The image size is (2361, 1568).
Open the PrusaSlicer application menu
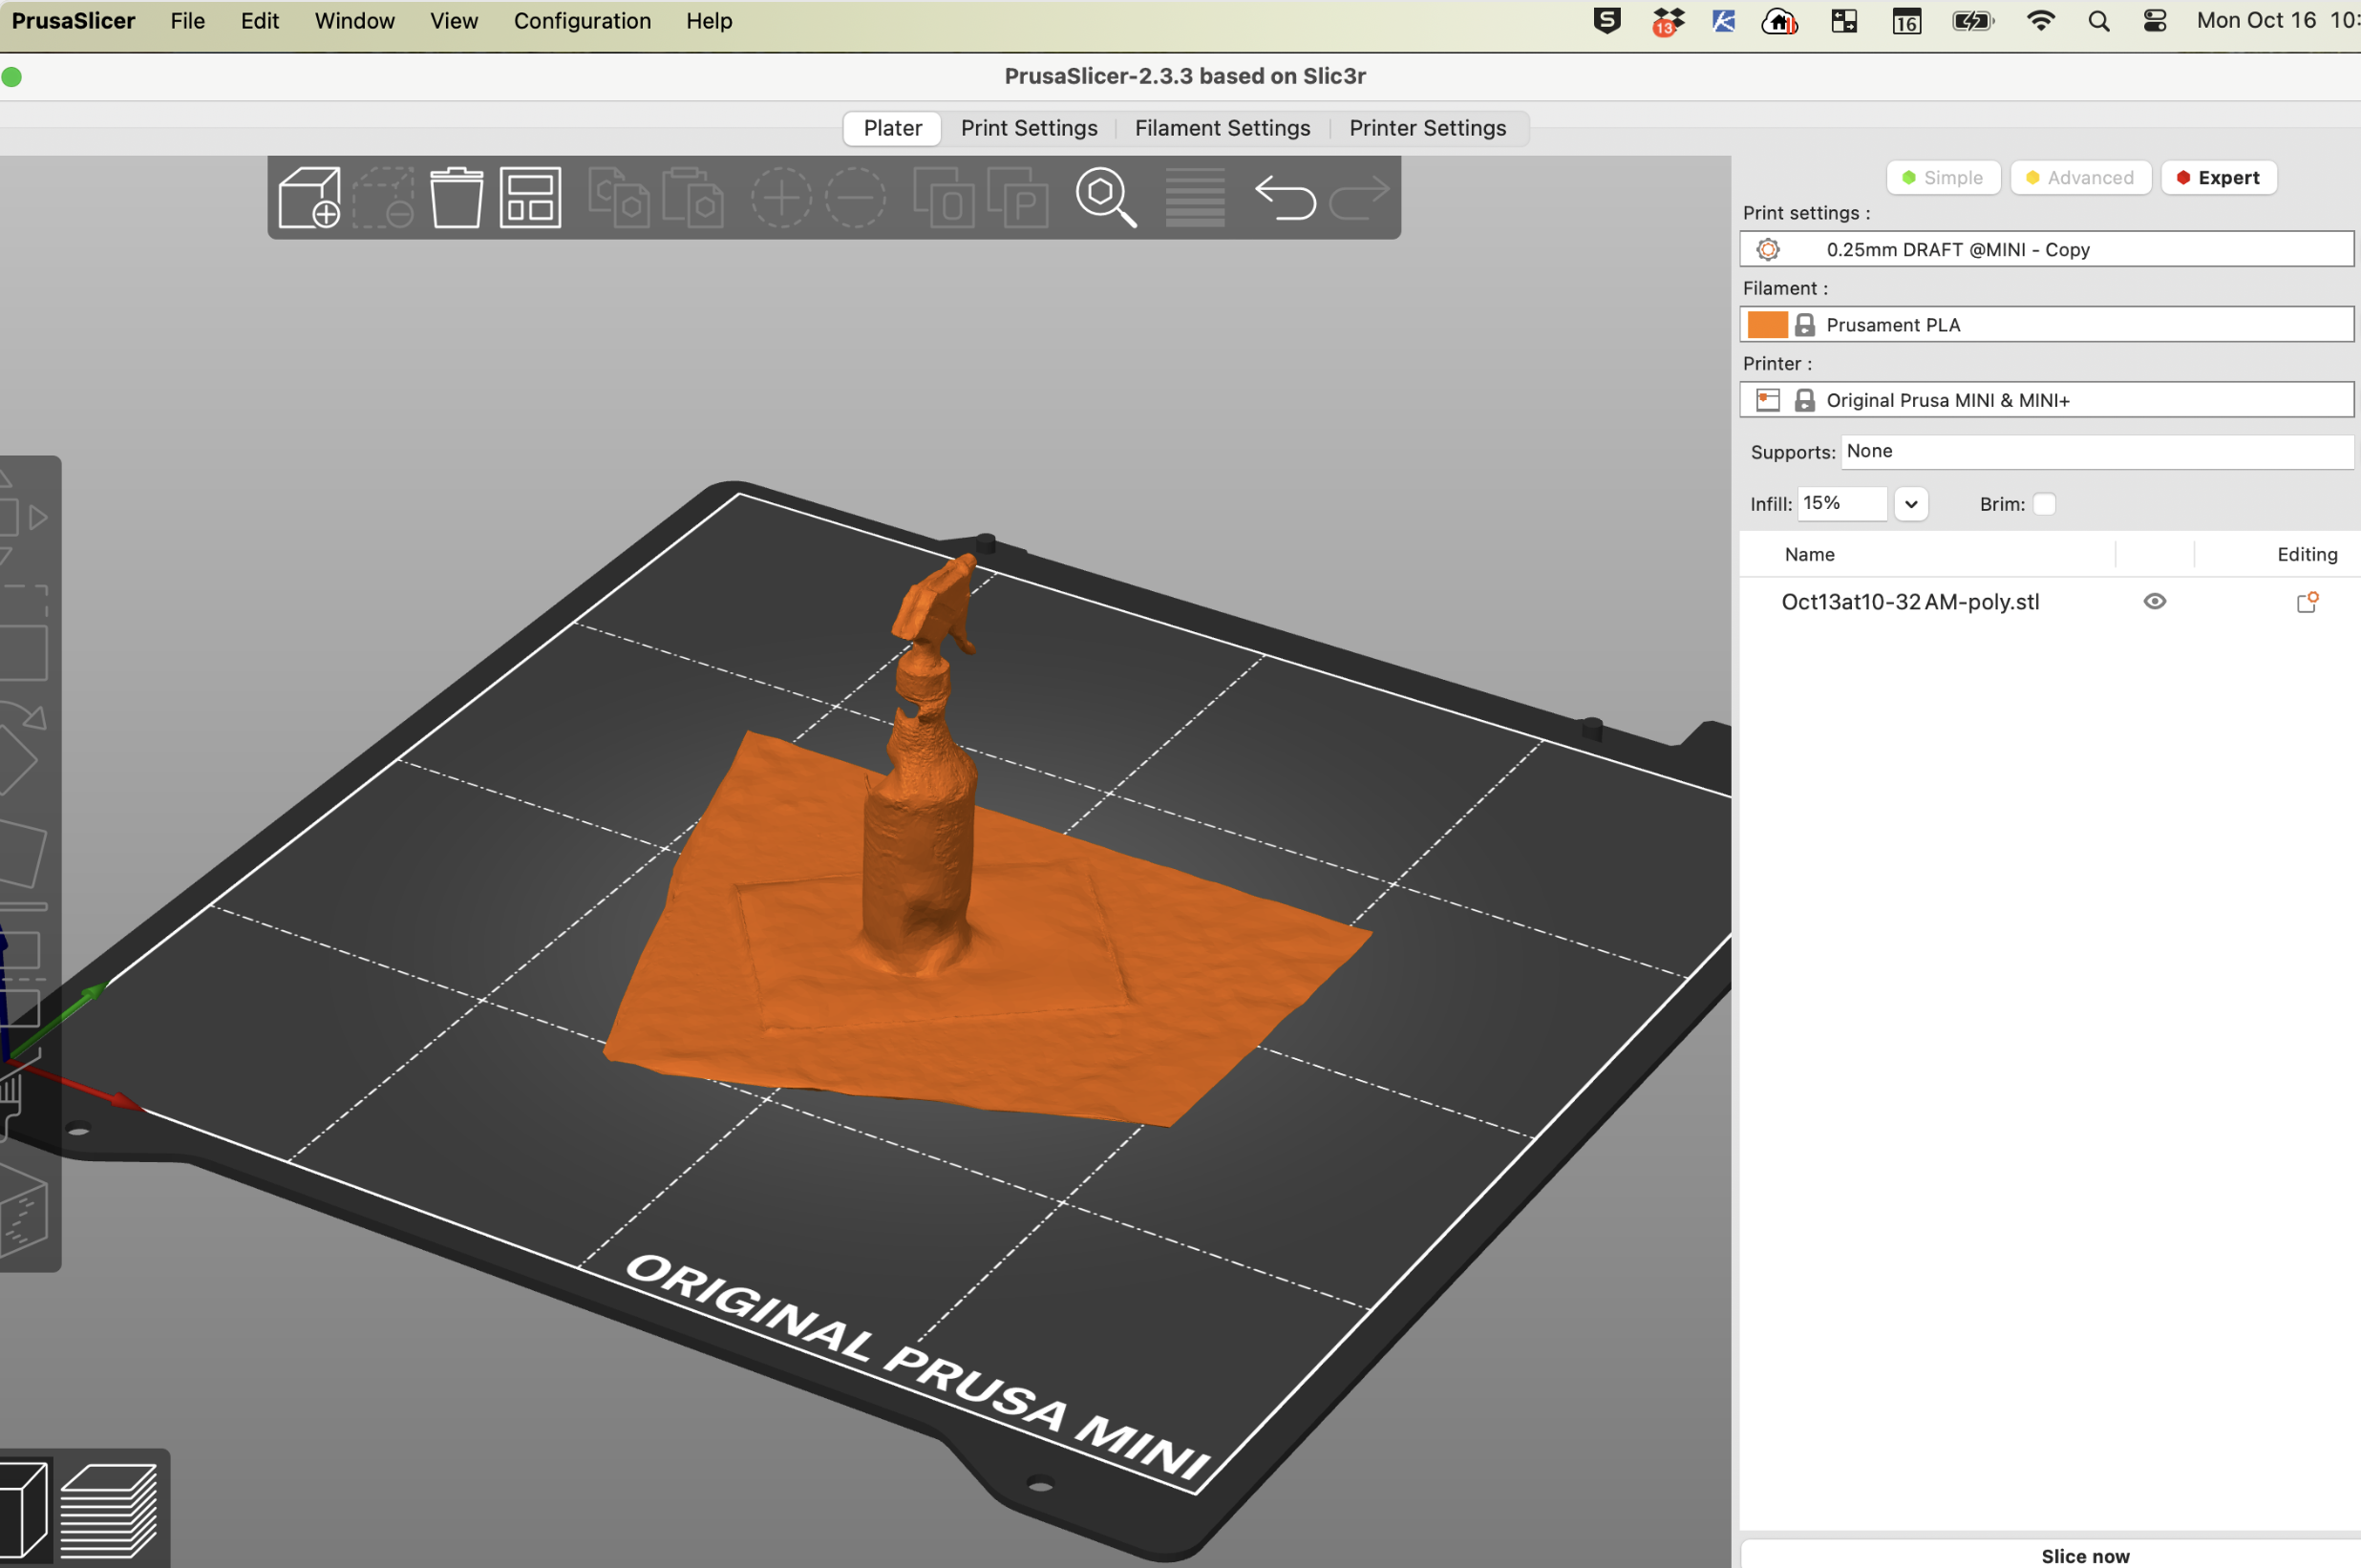[x=73, y=21]
